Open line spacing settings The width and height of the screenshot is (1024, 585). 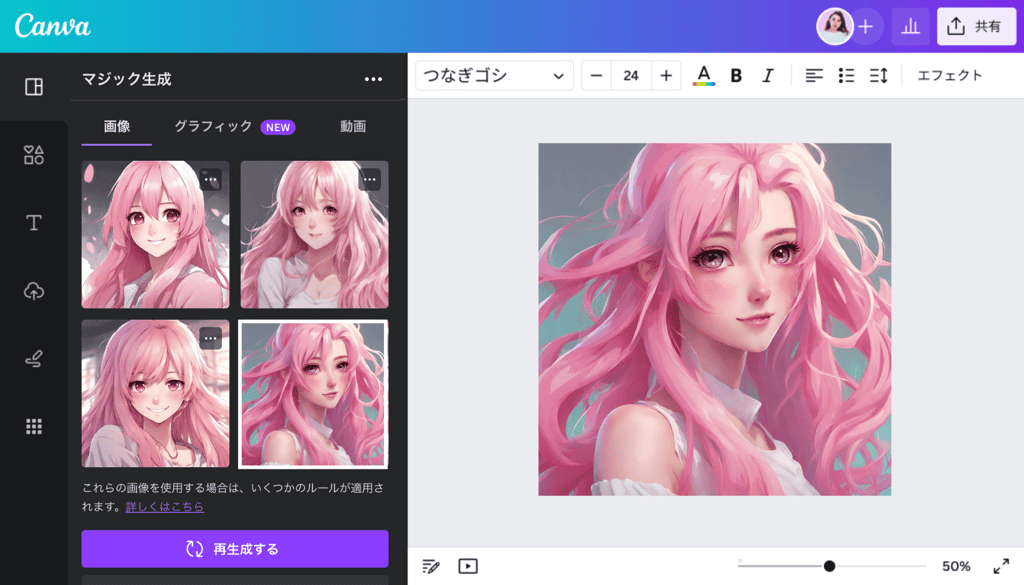(878, 76)
